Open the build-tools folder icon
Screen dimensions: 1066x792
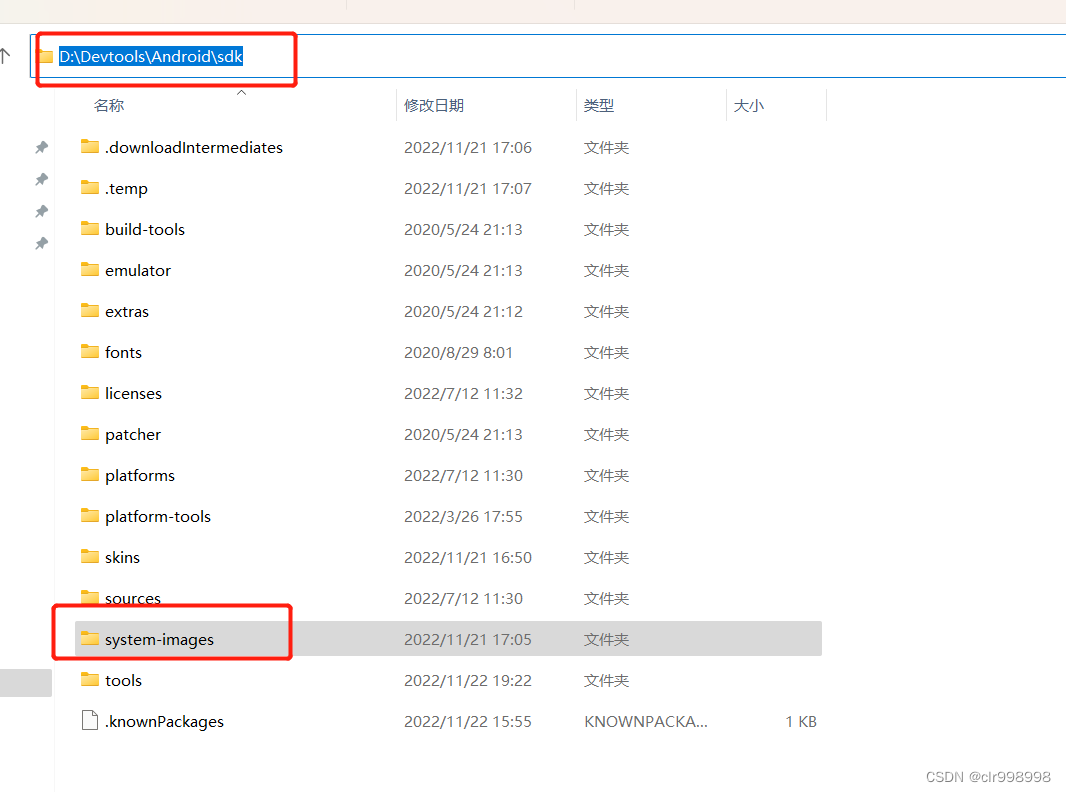click(x=89, y=229)
